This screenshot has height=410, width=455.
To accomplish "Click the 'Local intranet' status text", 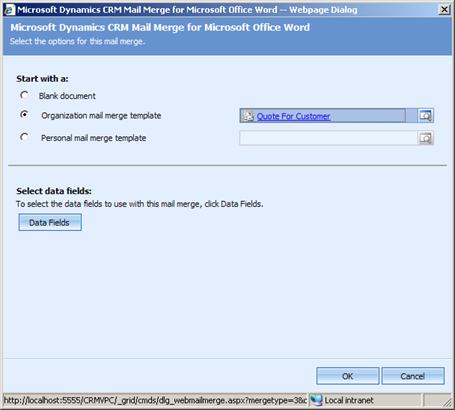I will click(x=349, y=400).
